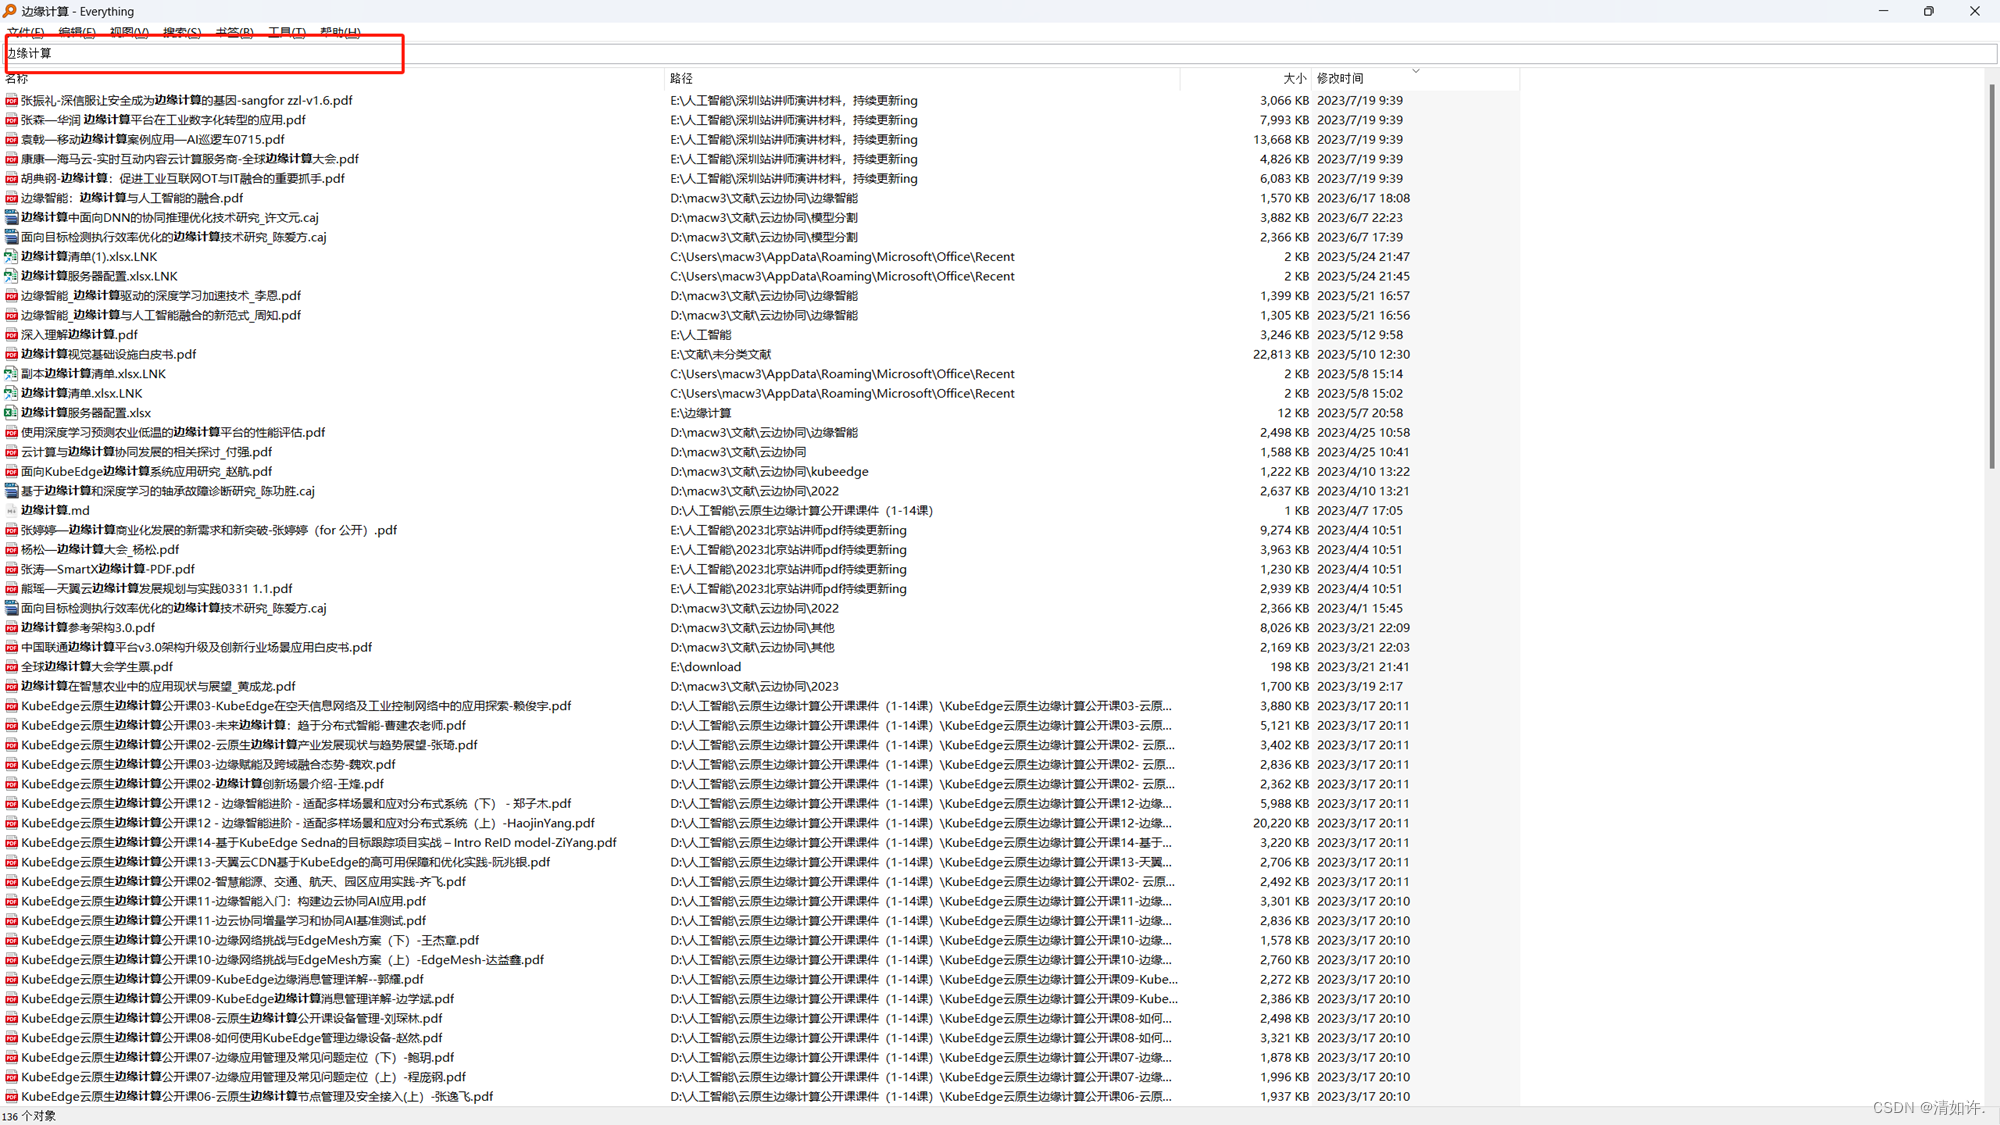The height and width of the screenshot is (1125, 2000).
Task: Open the 工具(T) menu
Action: (286, 33)
